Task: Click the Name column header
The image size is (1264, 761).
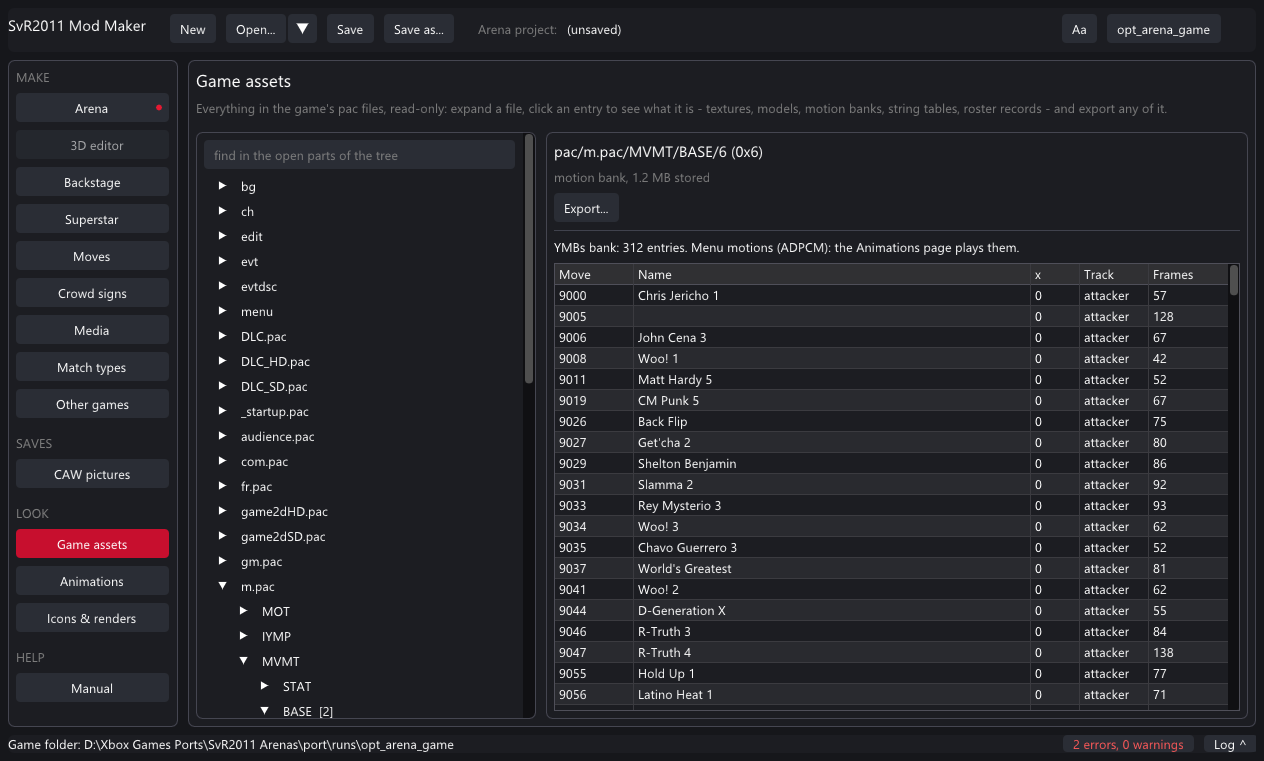Action: coord(832,274)
